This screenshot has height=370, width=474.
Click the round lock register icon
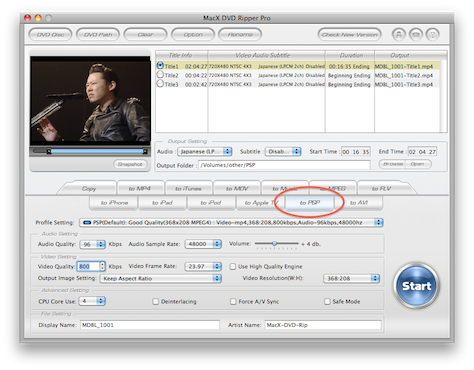[x=399, y=34]
